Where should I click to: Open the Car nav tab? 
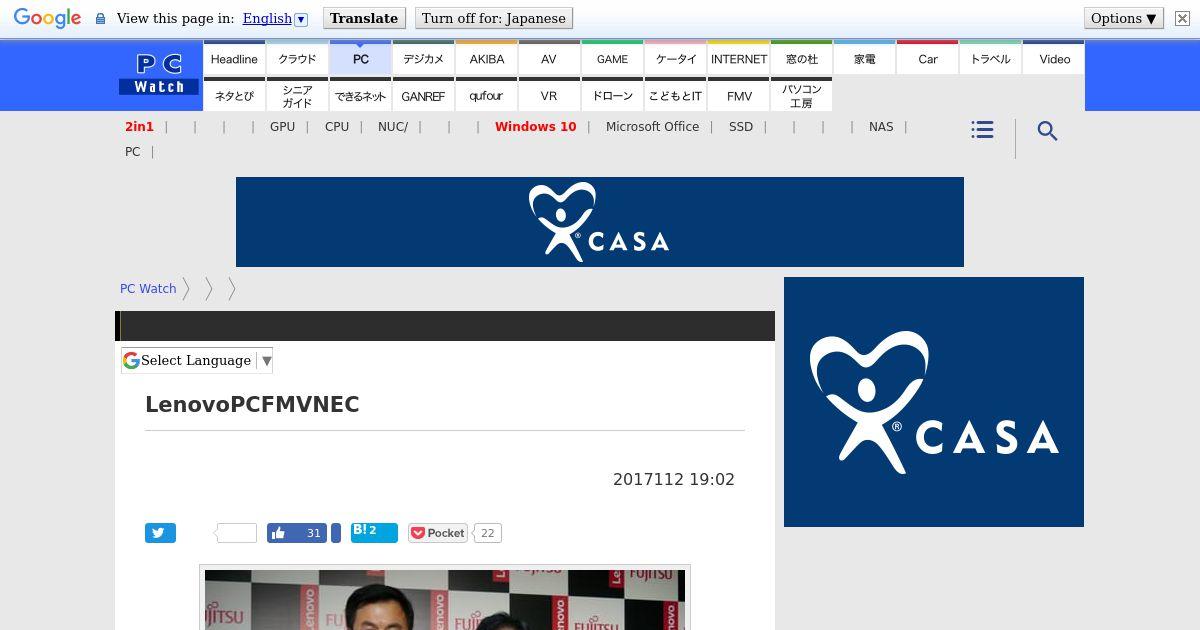(x=927, y=58)
